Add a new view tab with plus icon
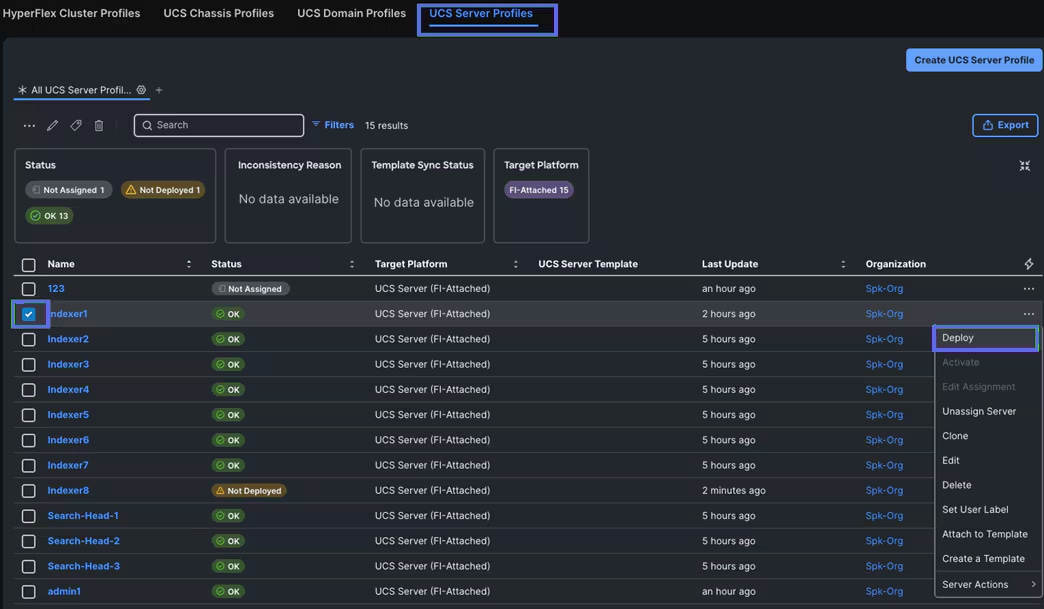Image resolution: width=1044 pixels, height=609 pixels. [159, 90]
